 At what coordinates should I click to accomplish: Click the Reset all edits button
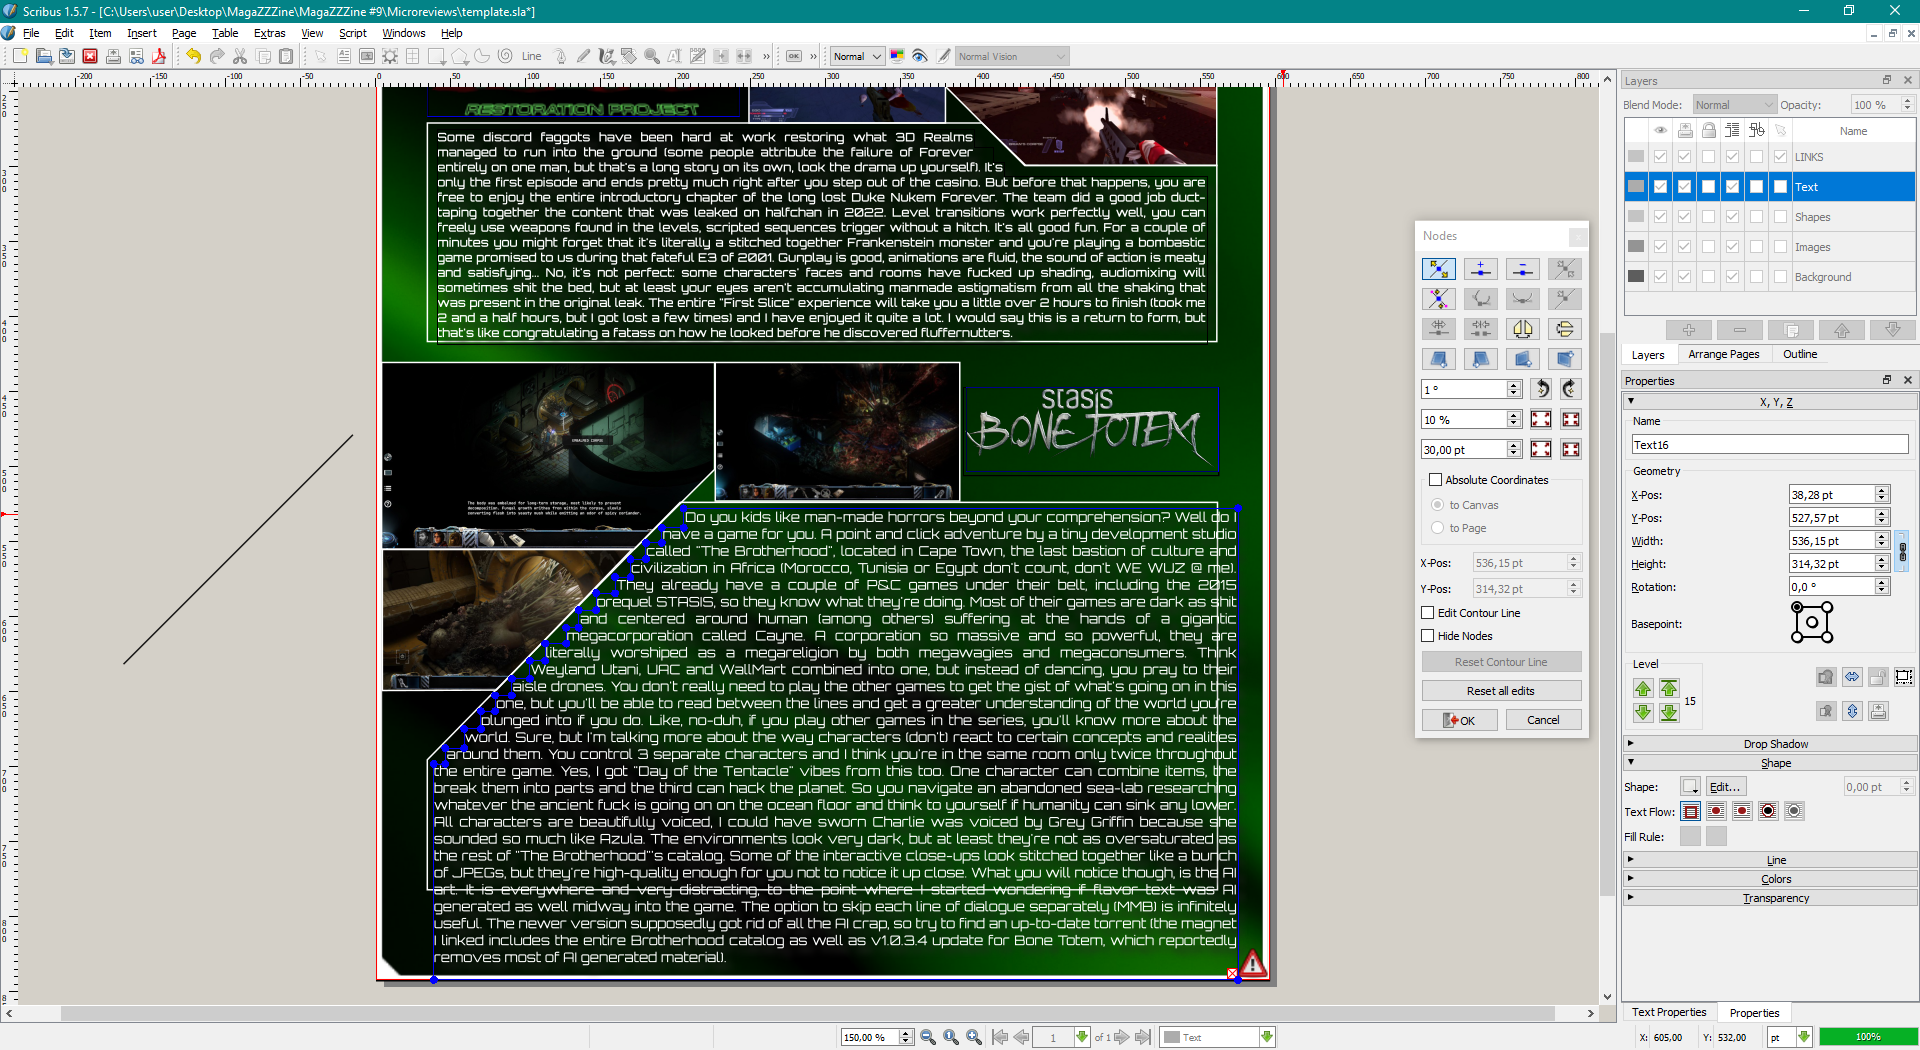coord(1501,691)
